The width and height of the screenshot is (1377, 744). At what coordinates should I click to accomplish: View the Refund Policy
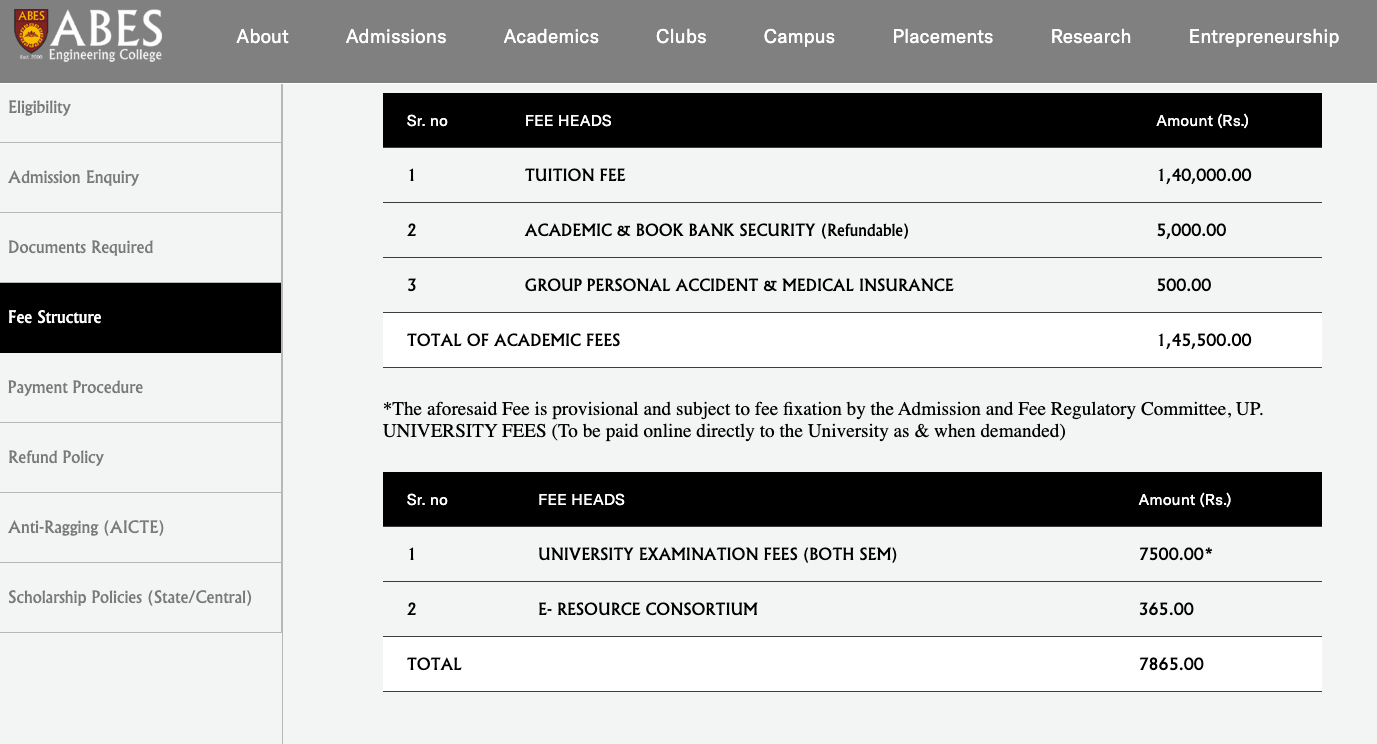point(140,457)
